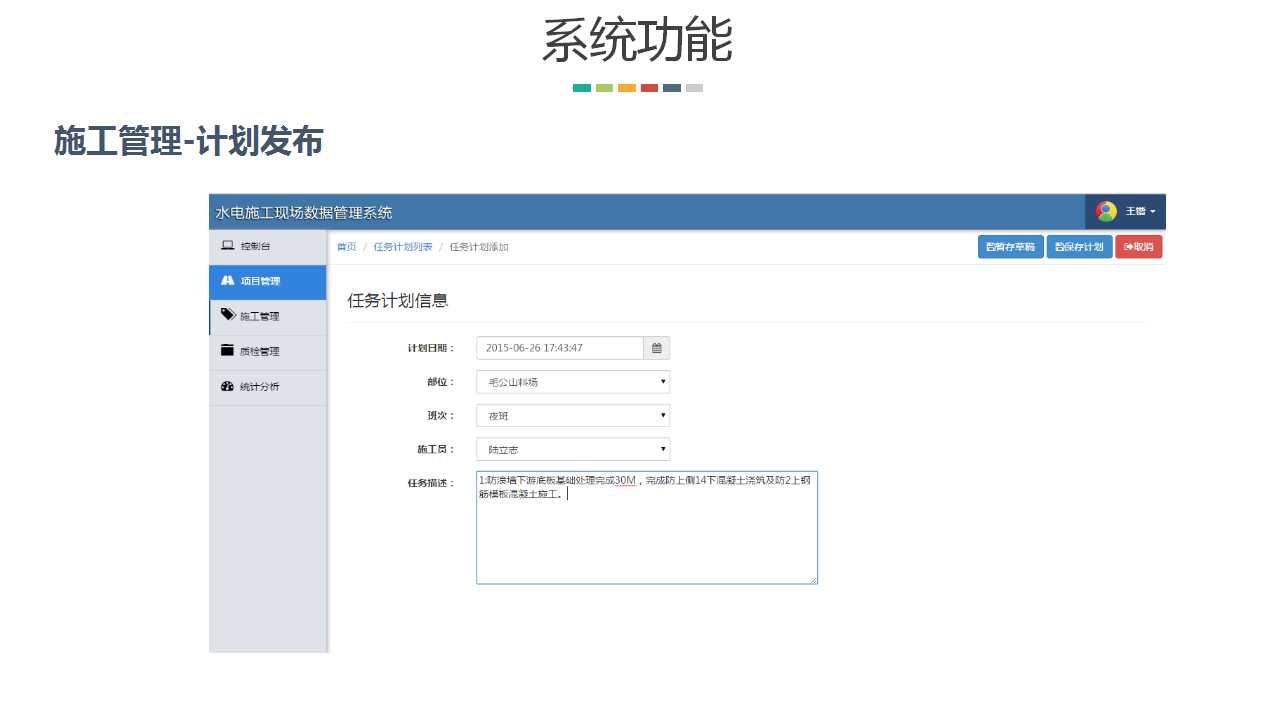1280x720 pixels.
Task: Open 控制台 in the sidebar
Action: point(268,247)
